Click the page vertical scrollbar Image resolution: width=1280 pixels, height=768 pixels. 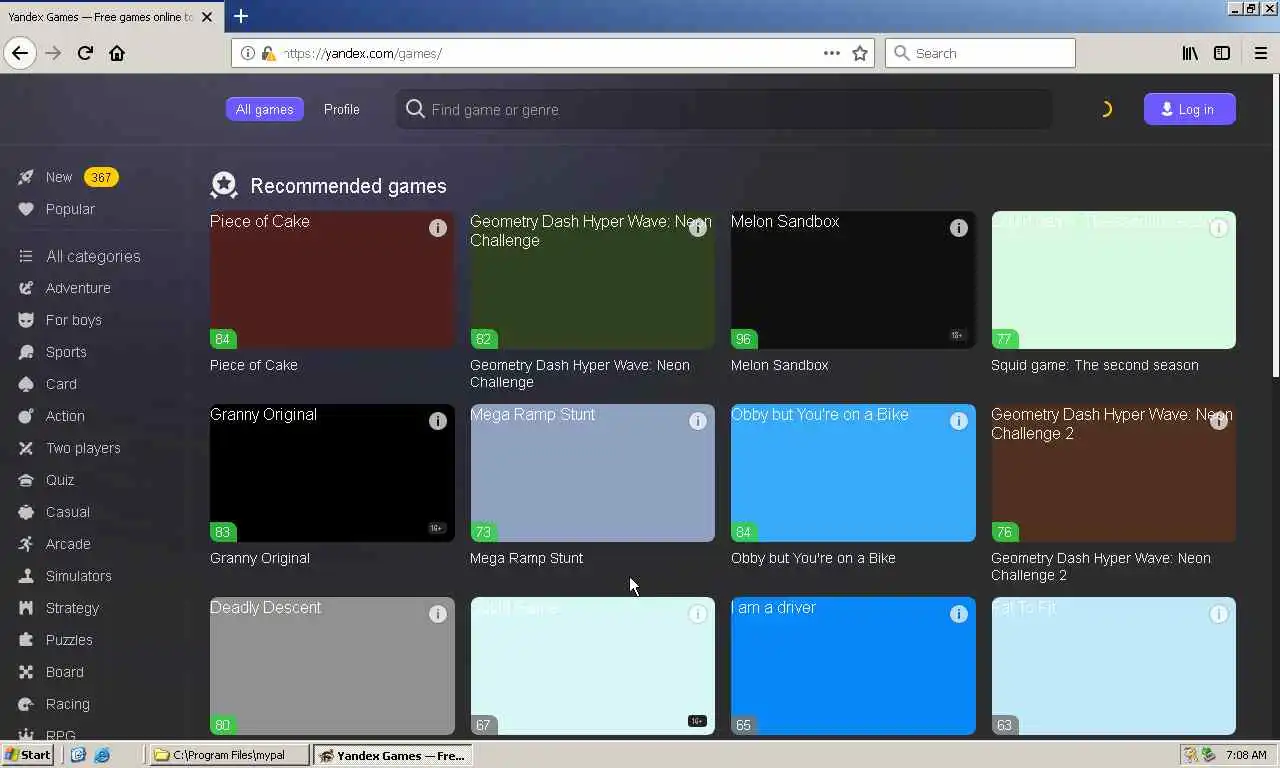click(x=1274, y=226)
